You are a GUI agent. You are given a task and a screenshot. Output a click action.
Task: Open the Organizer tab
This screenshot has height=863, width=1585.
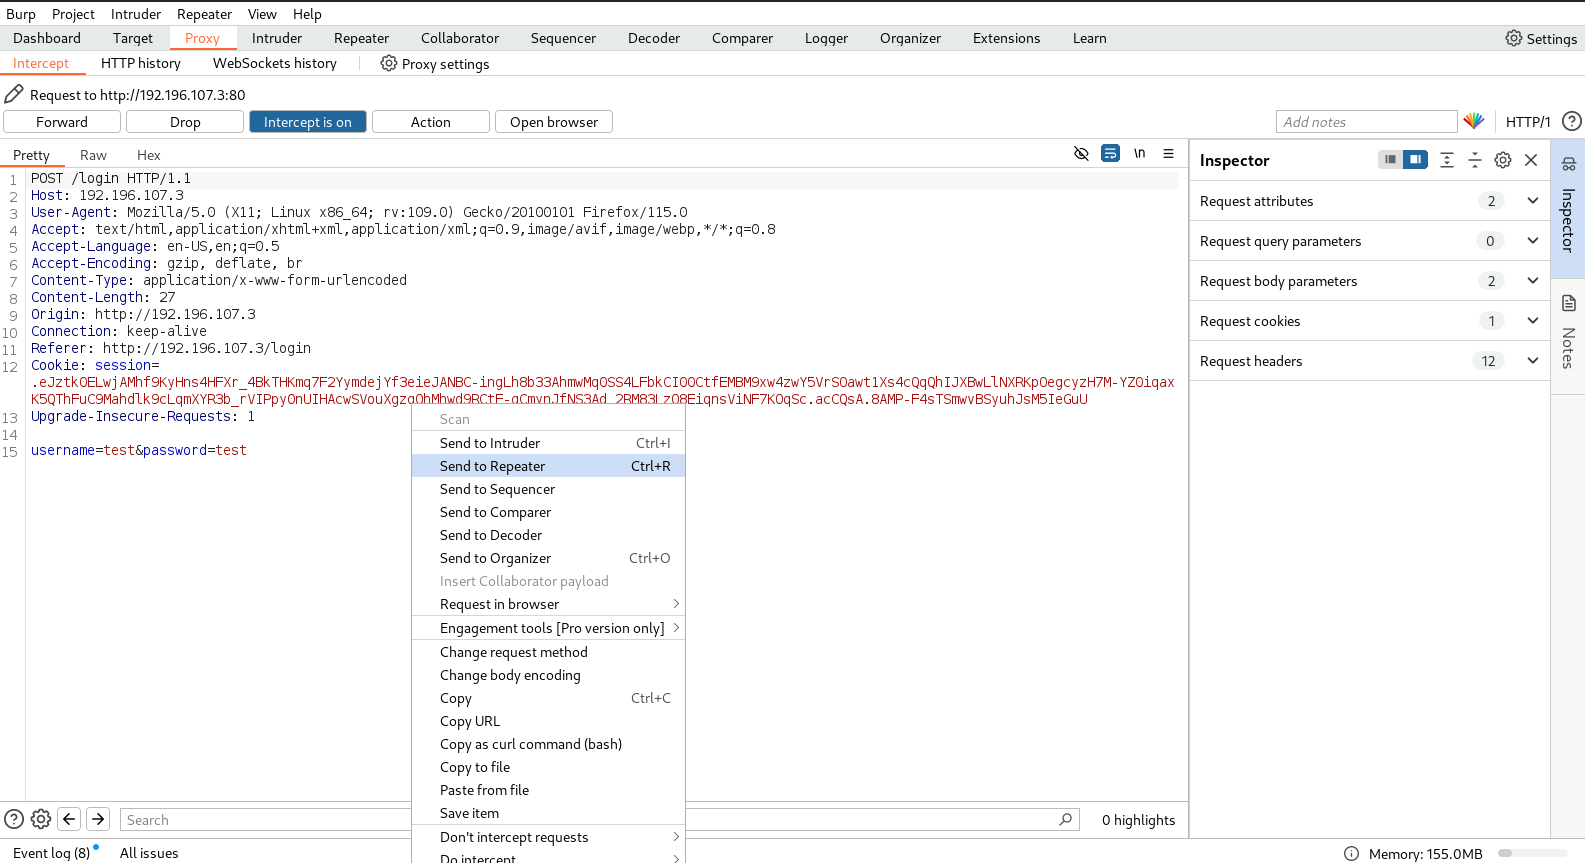(x=910, y=38)
